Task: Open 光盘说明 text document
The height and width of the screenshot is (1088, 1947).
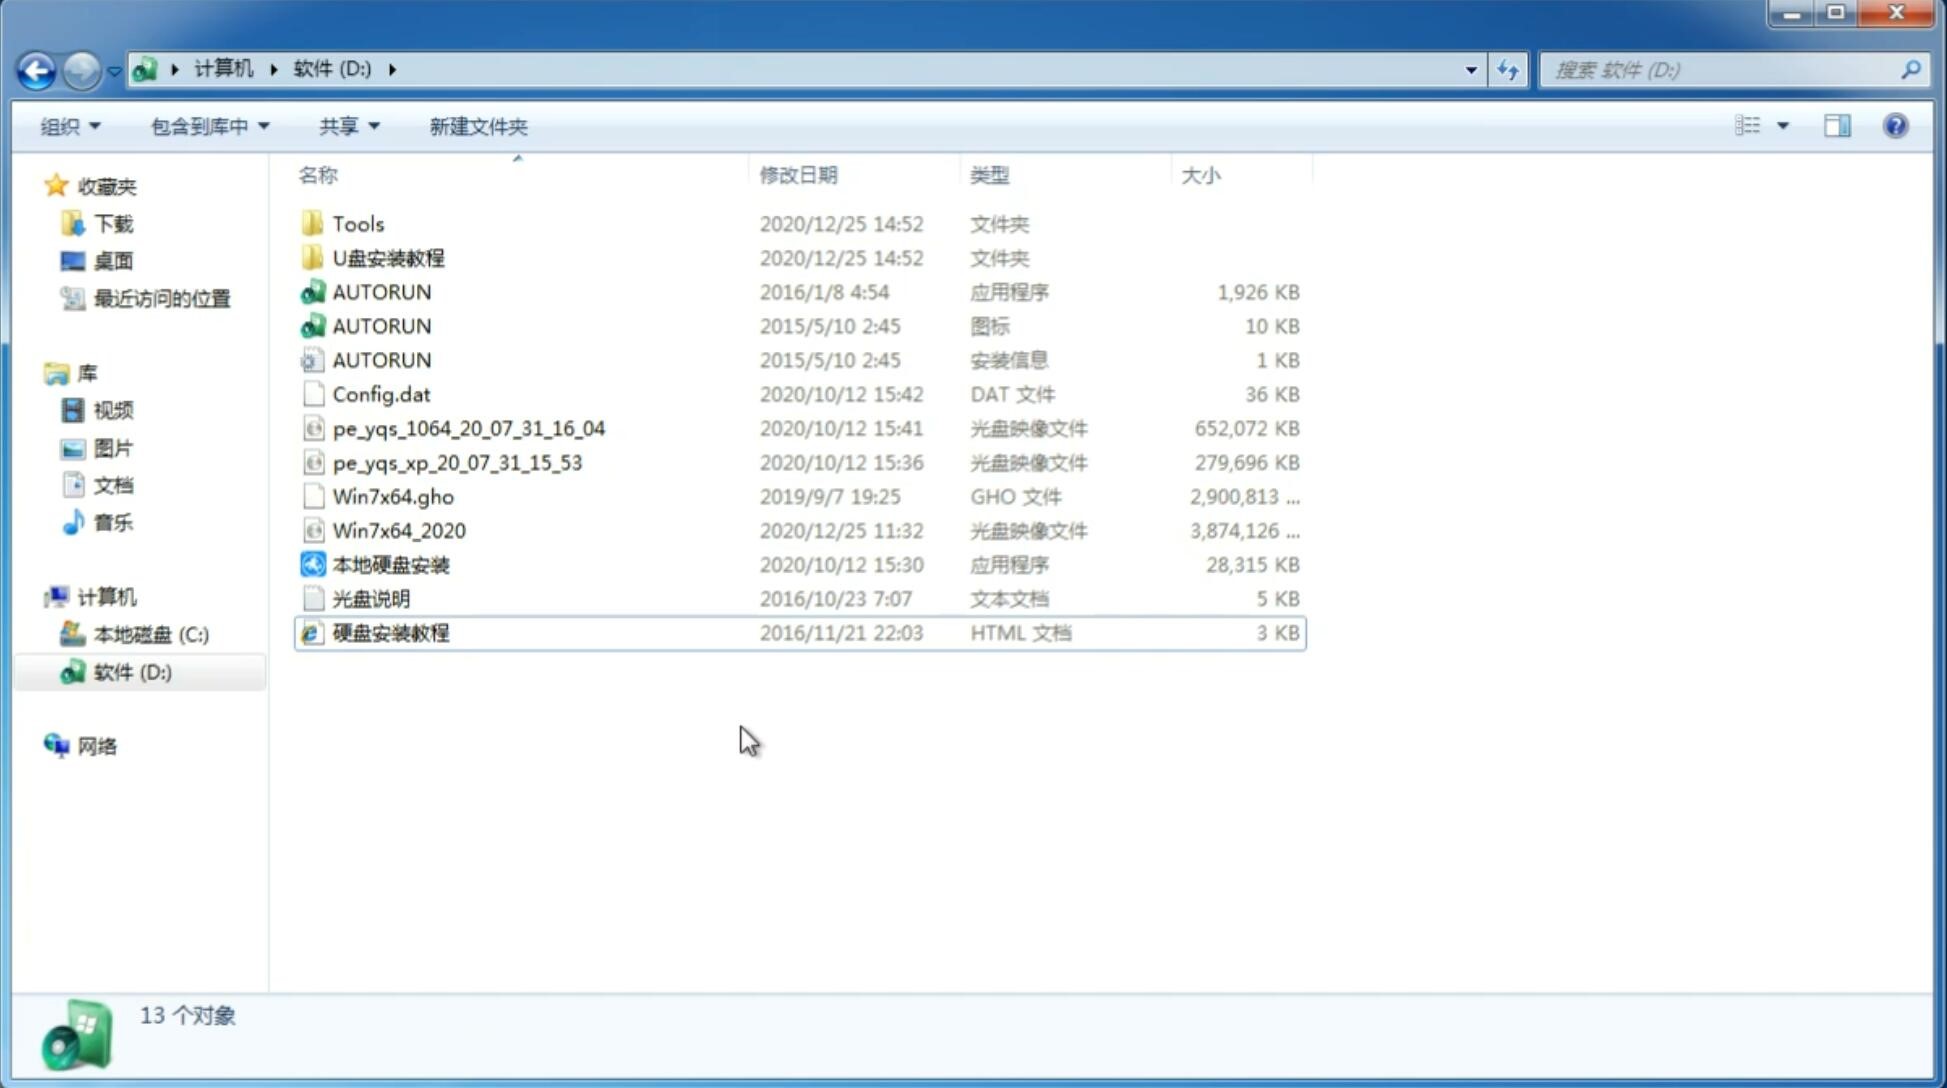Action: tap(372, 597)
